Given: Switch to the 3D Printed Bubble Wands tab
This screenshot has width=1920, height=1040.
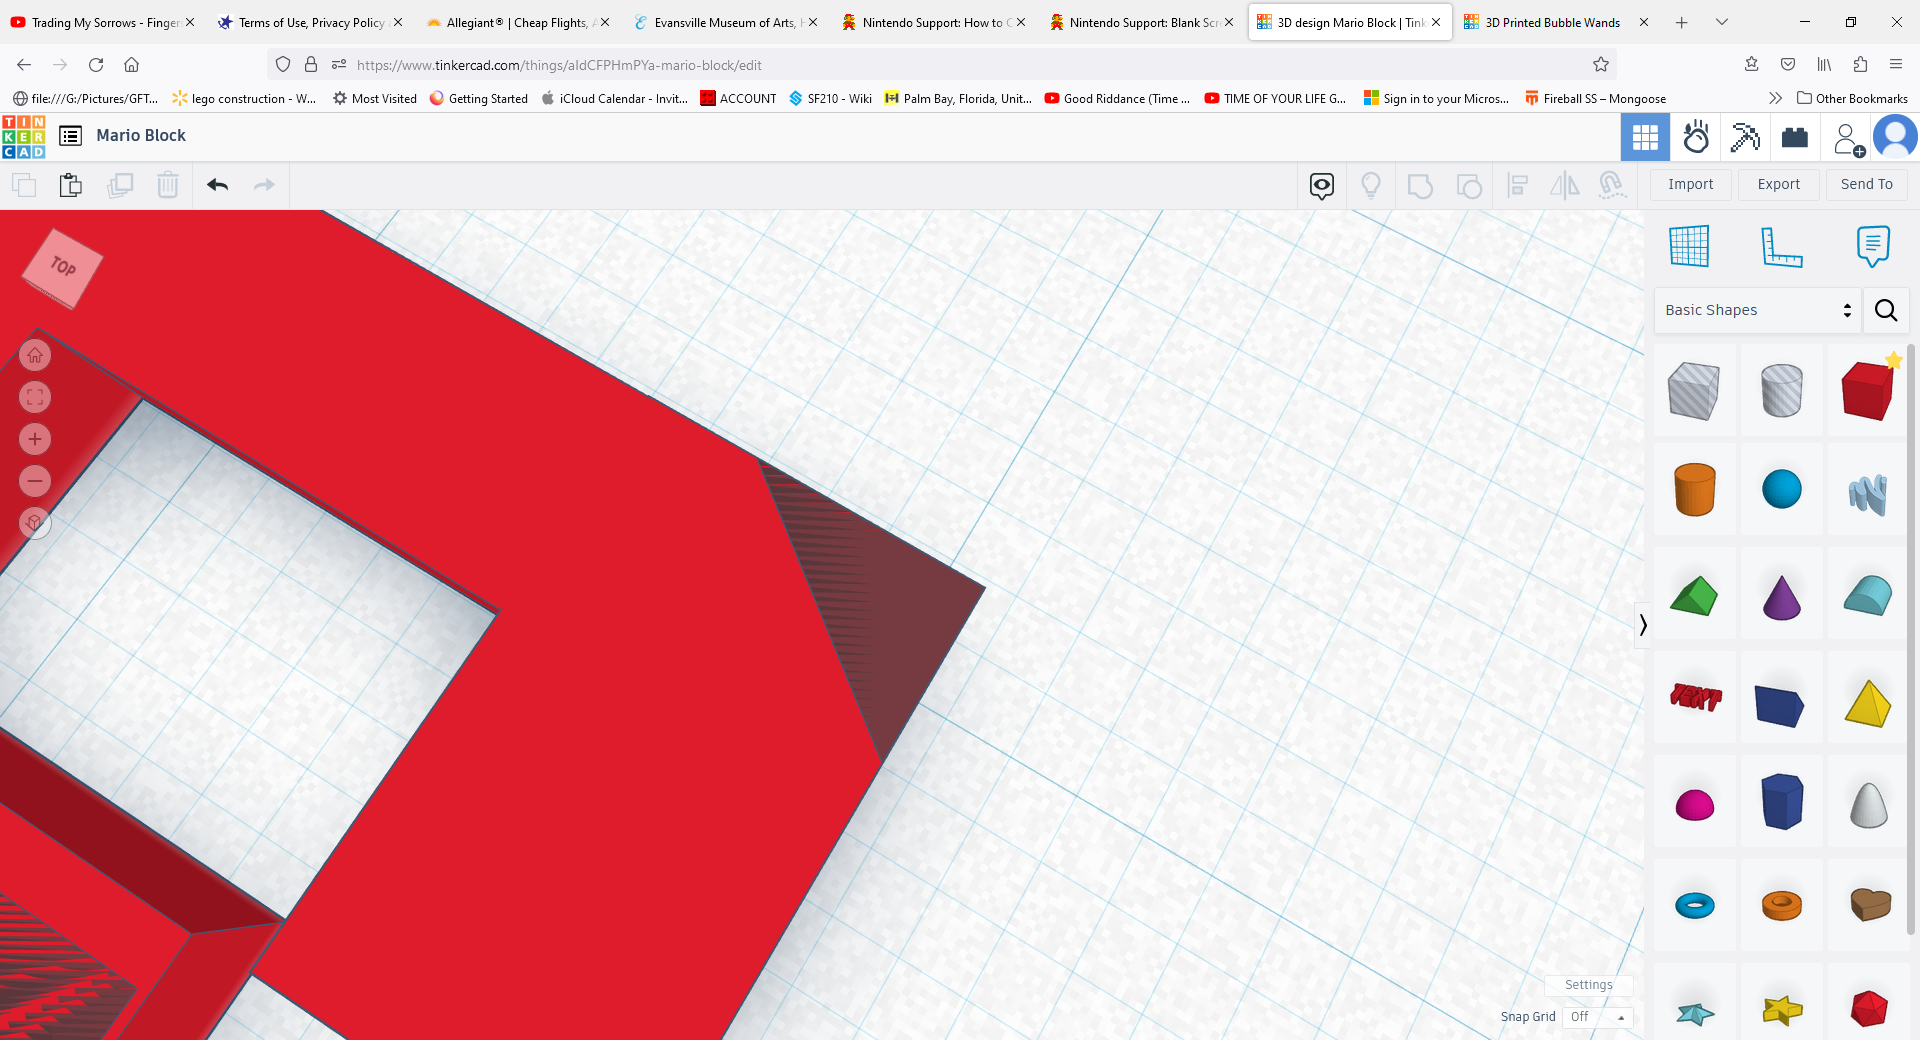Looking at the screenshot, I should tap(1545, 22).
